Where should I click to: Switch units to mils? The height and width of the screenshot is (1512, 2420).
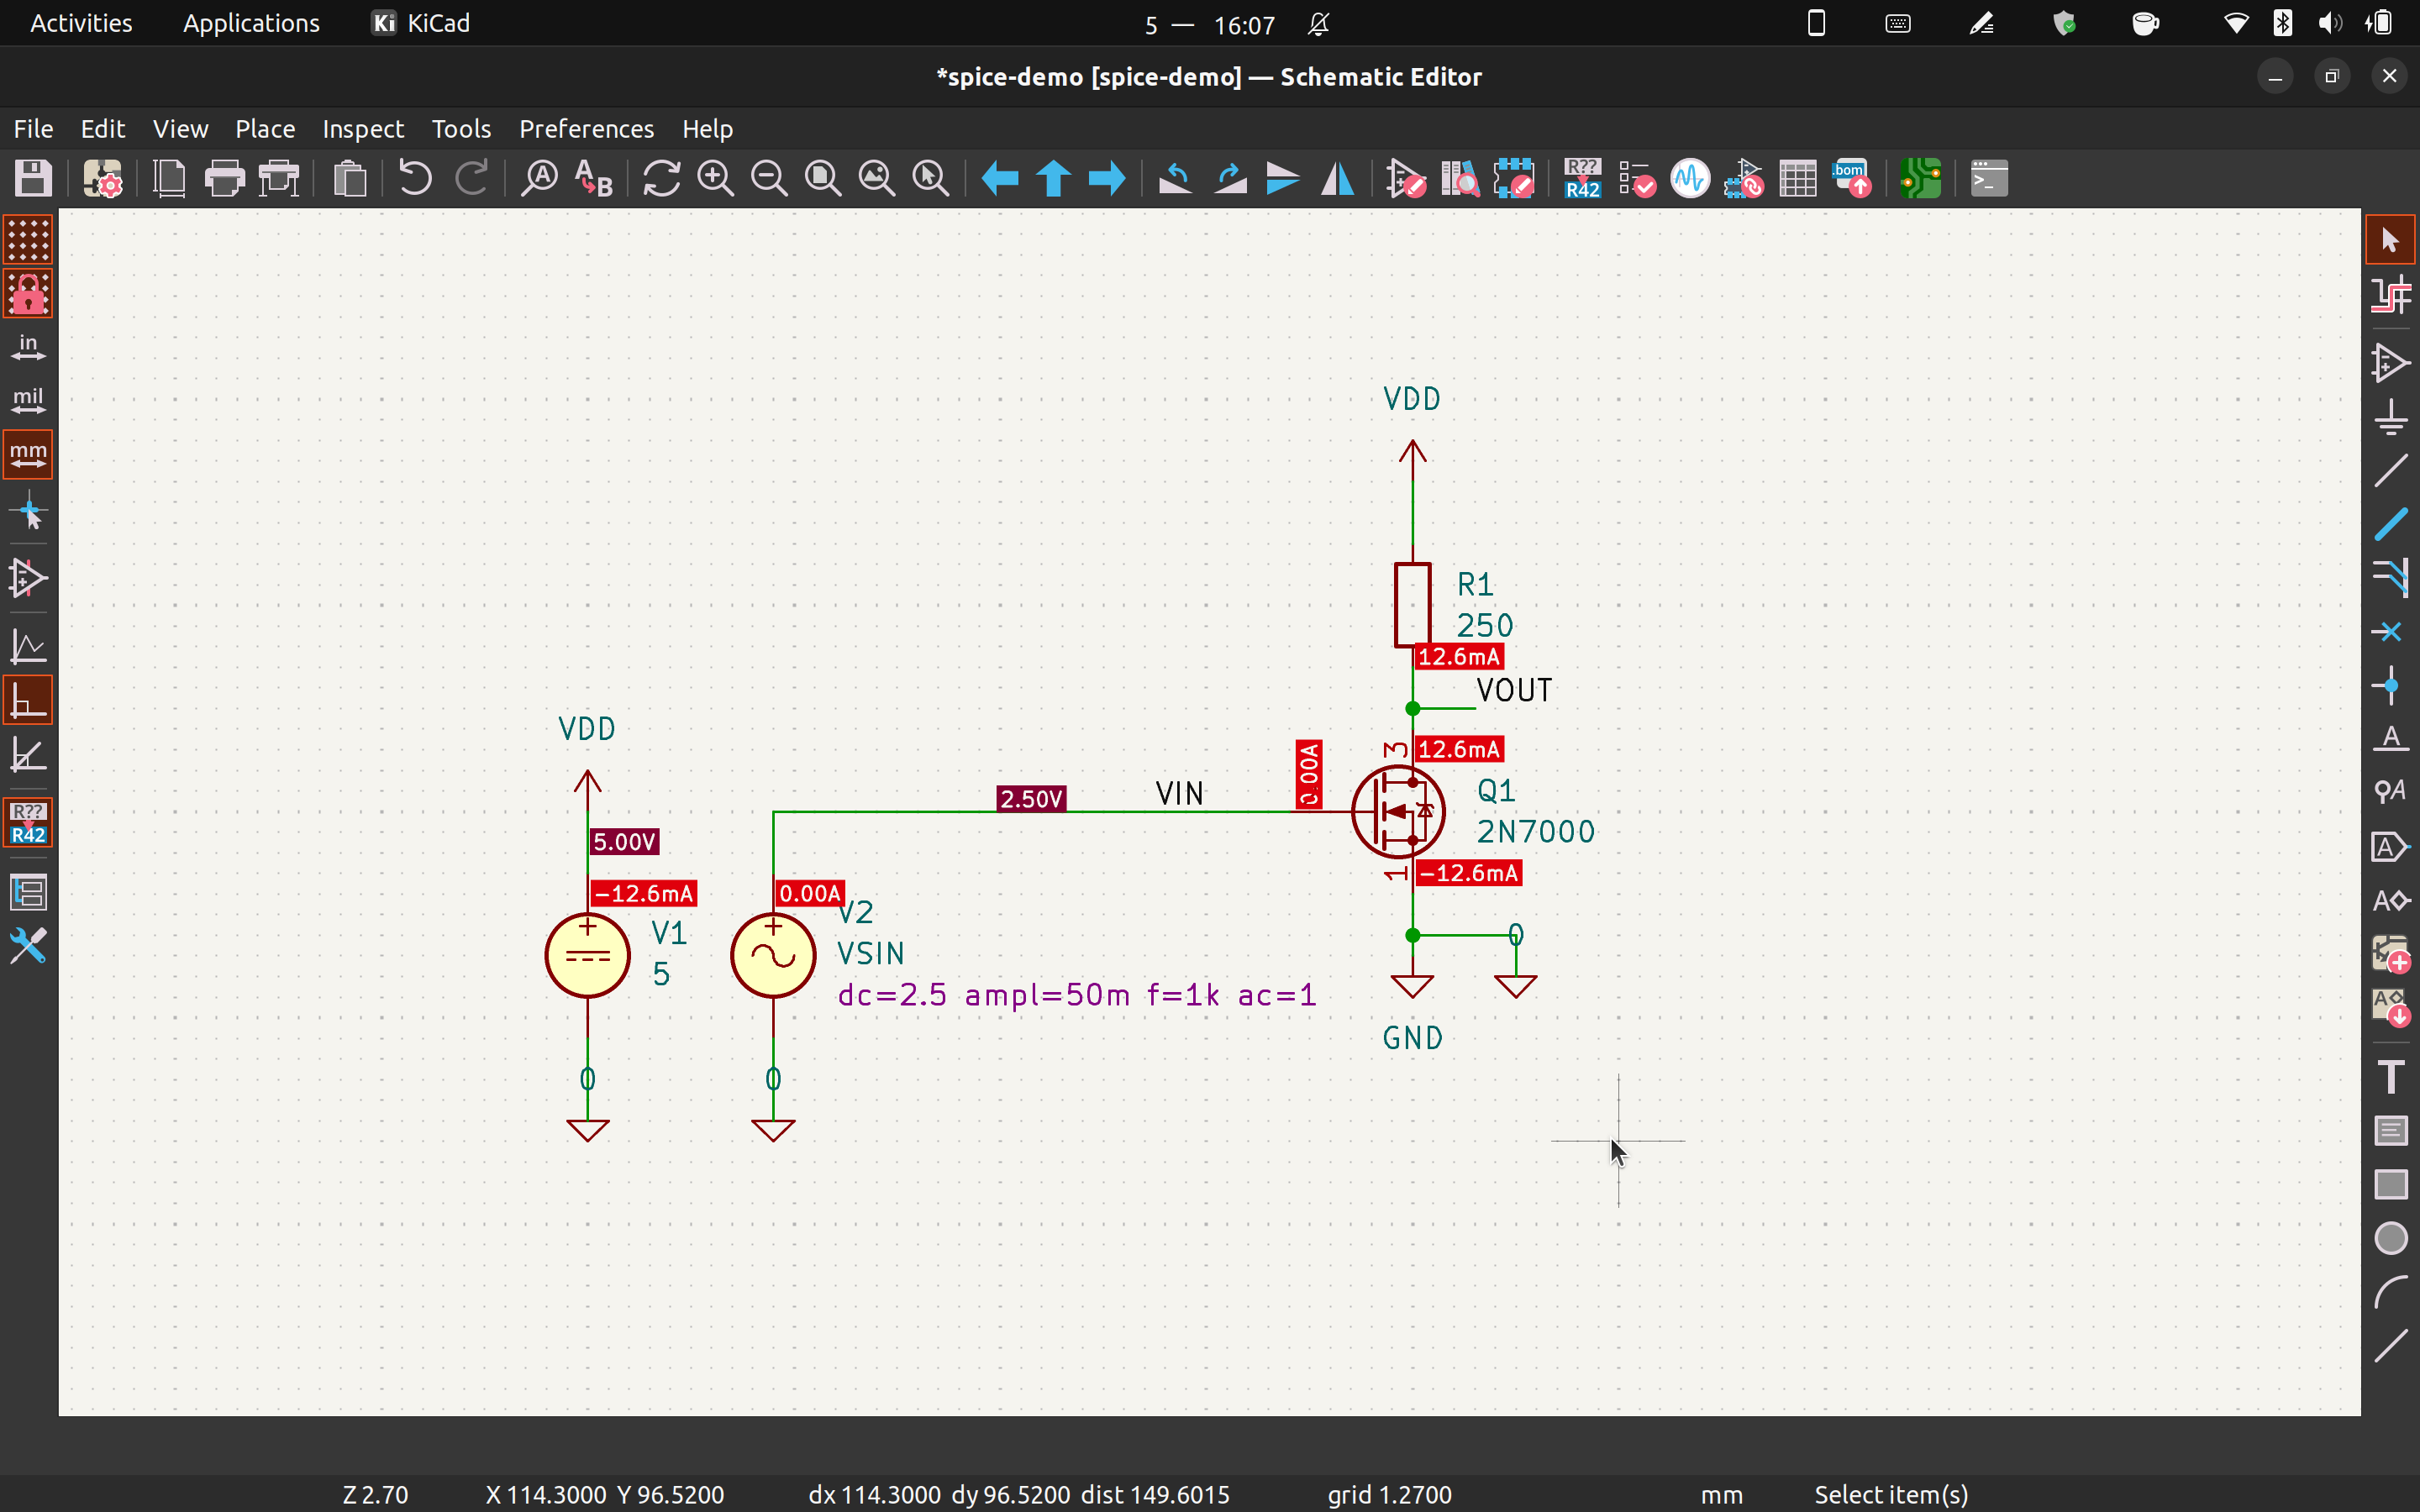coord(28,401)
